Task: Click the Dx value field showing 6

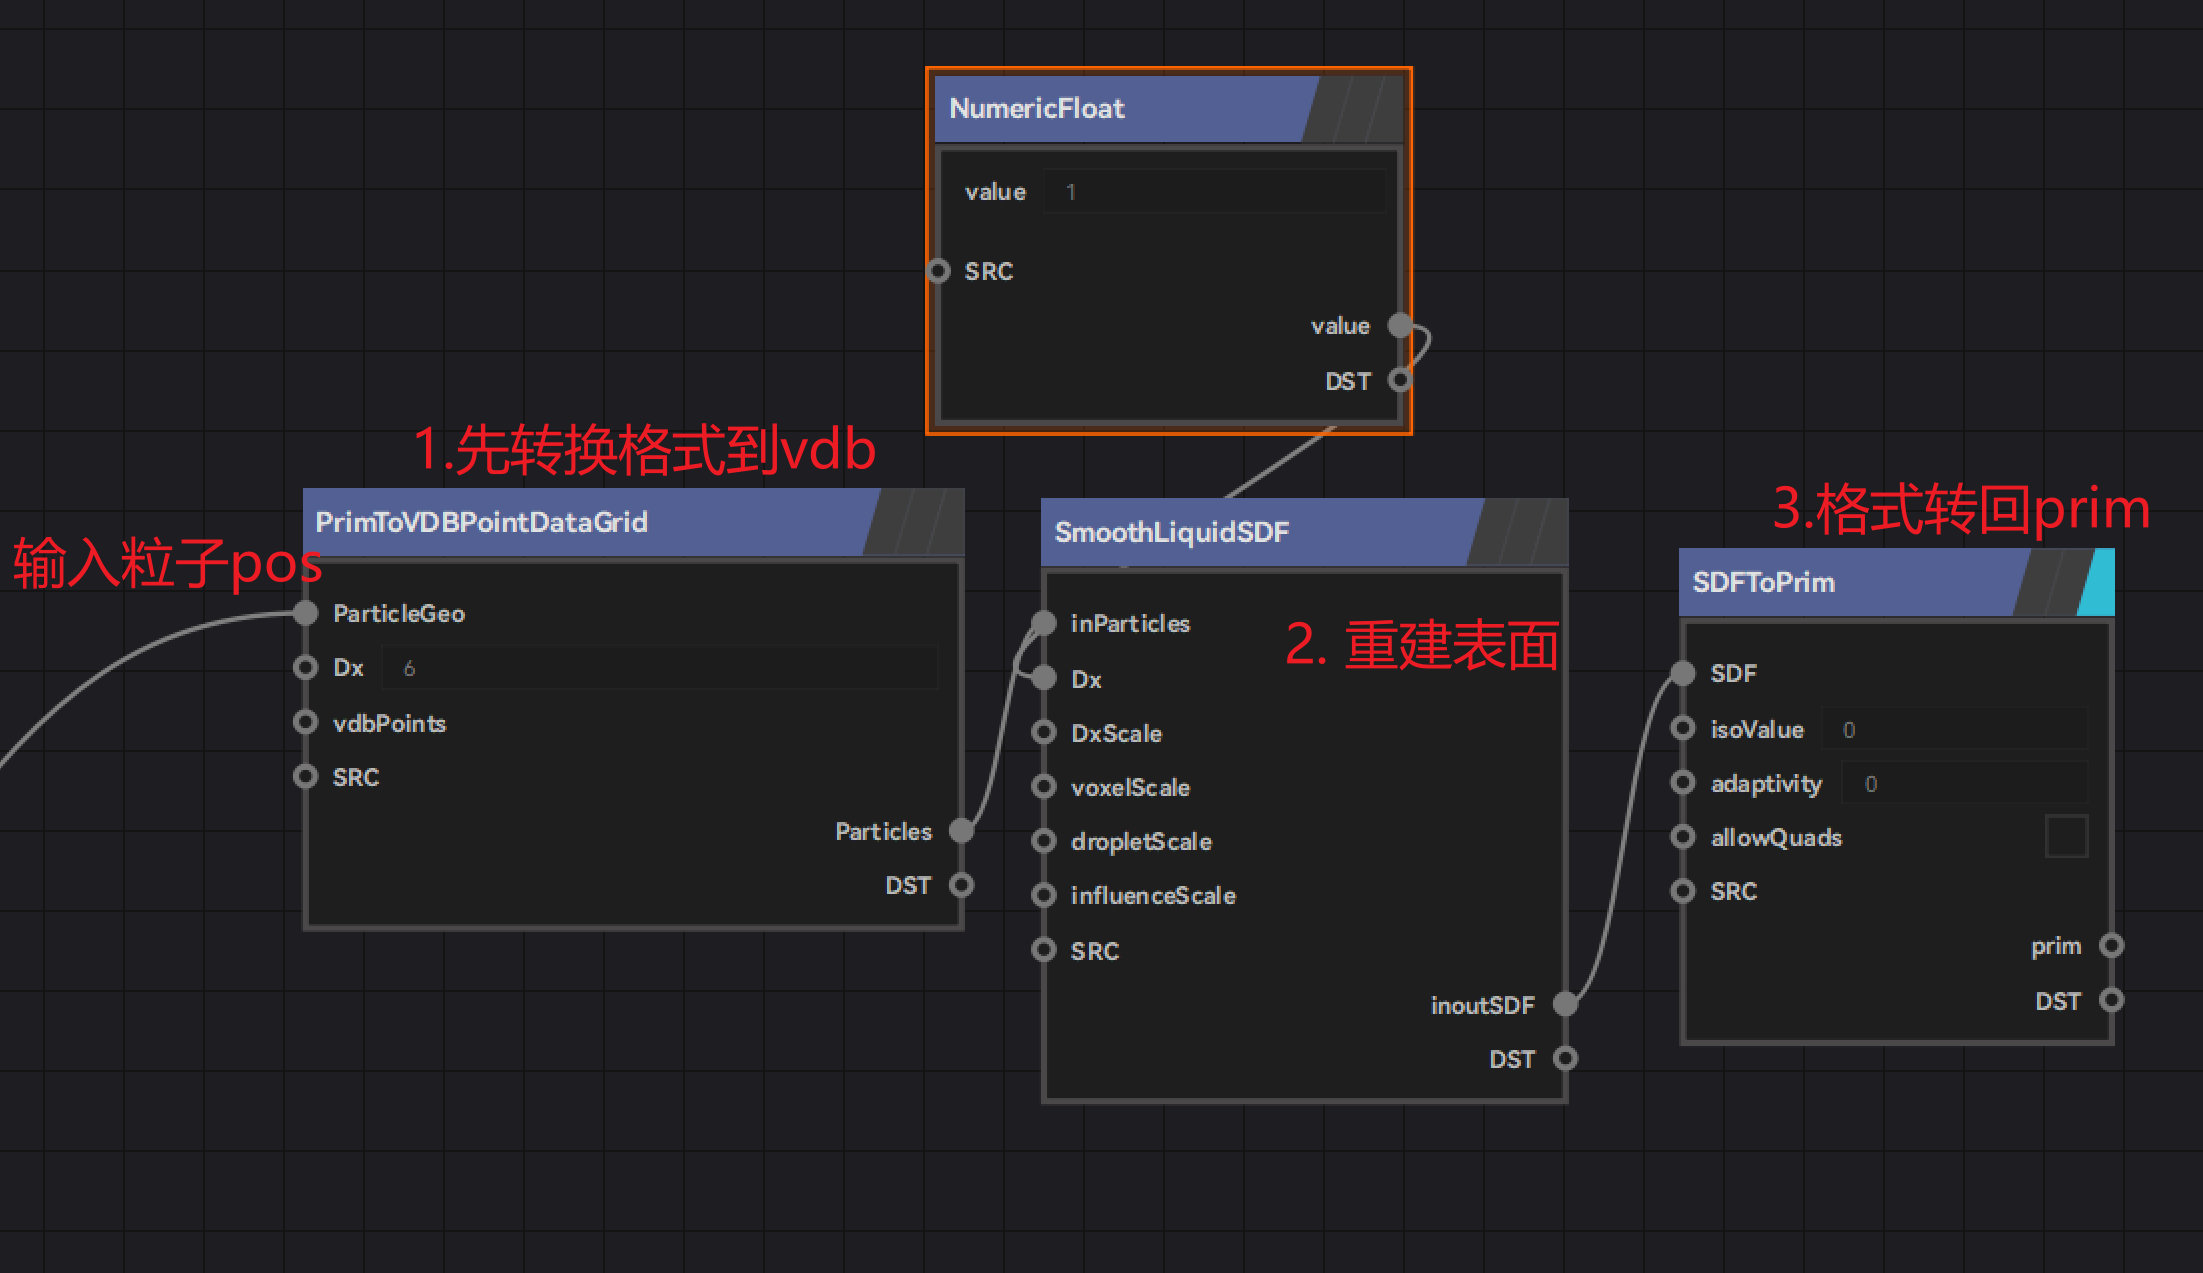Action: (659, 667)
